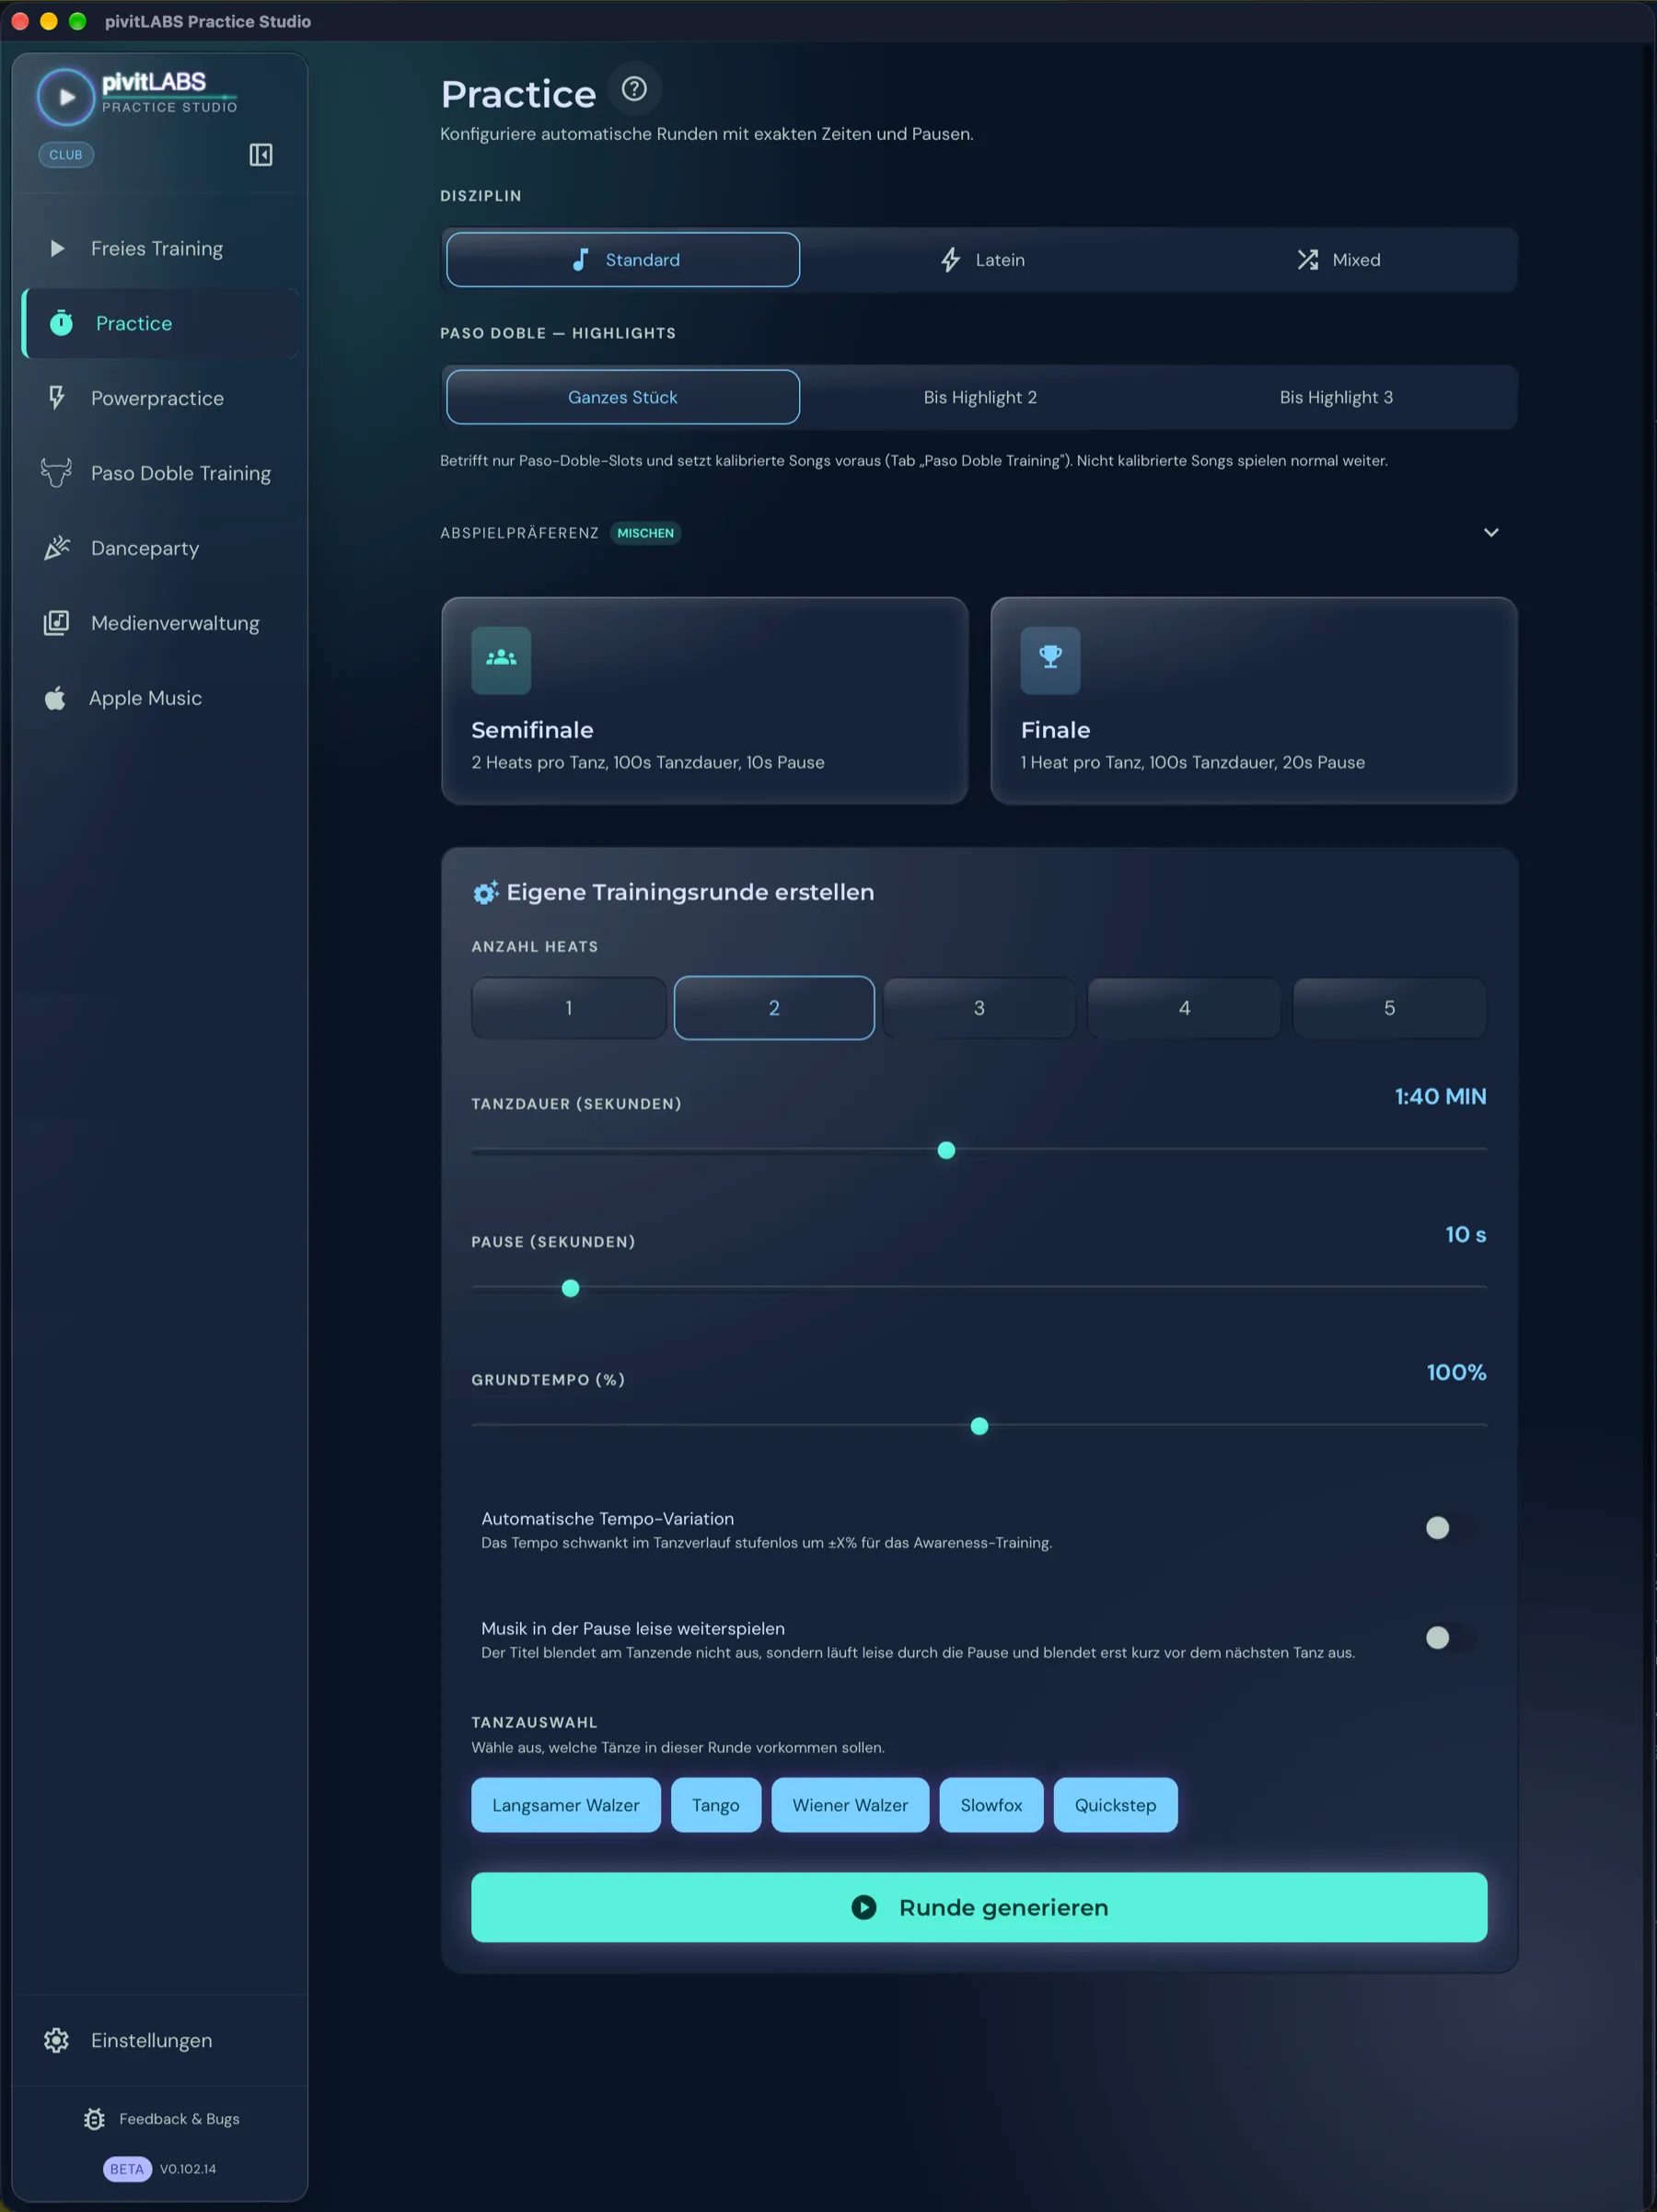This screenshot has height=2212, width=1657.
Task: Click the Powerpractice lightning icon
Action: pyautogui.click(x=57, y=398)
